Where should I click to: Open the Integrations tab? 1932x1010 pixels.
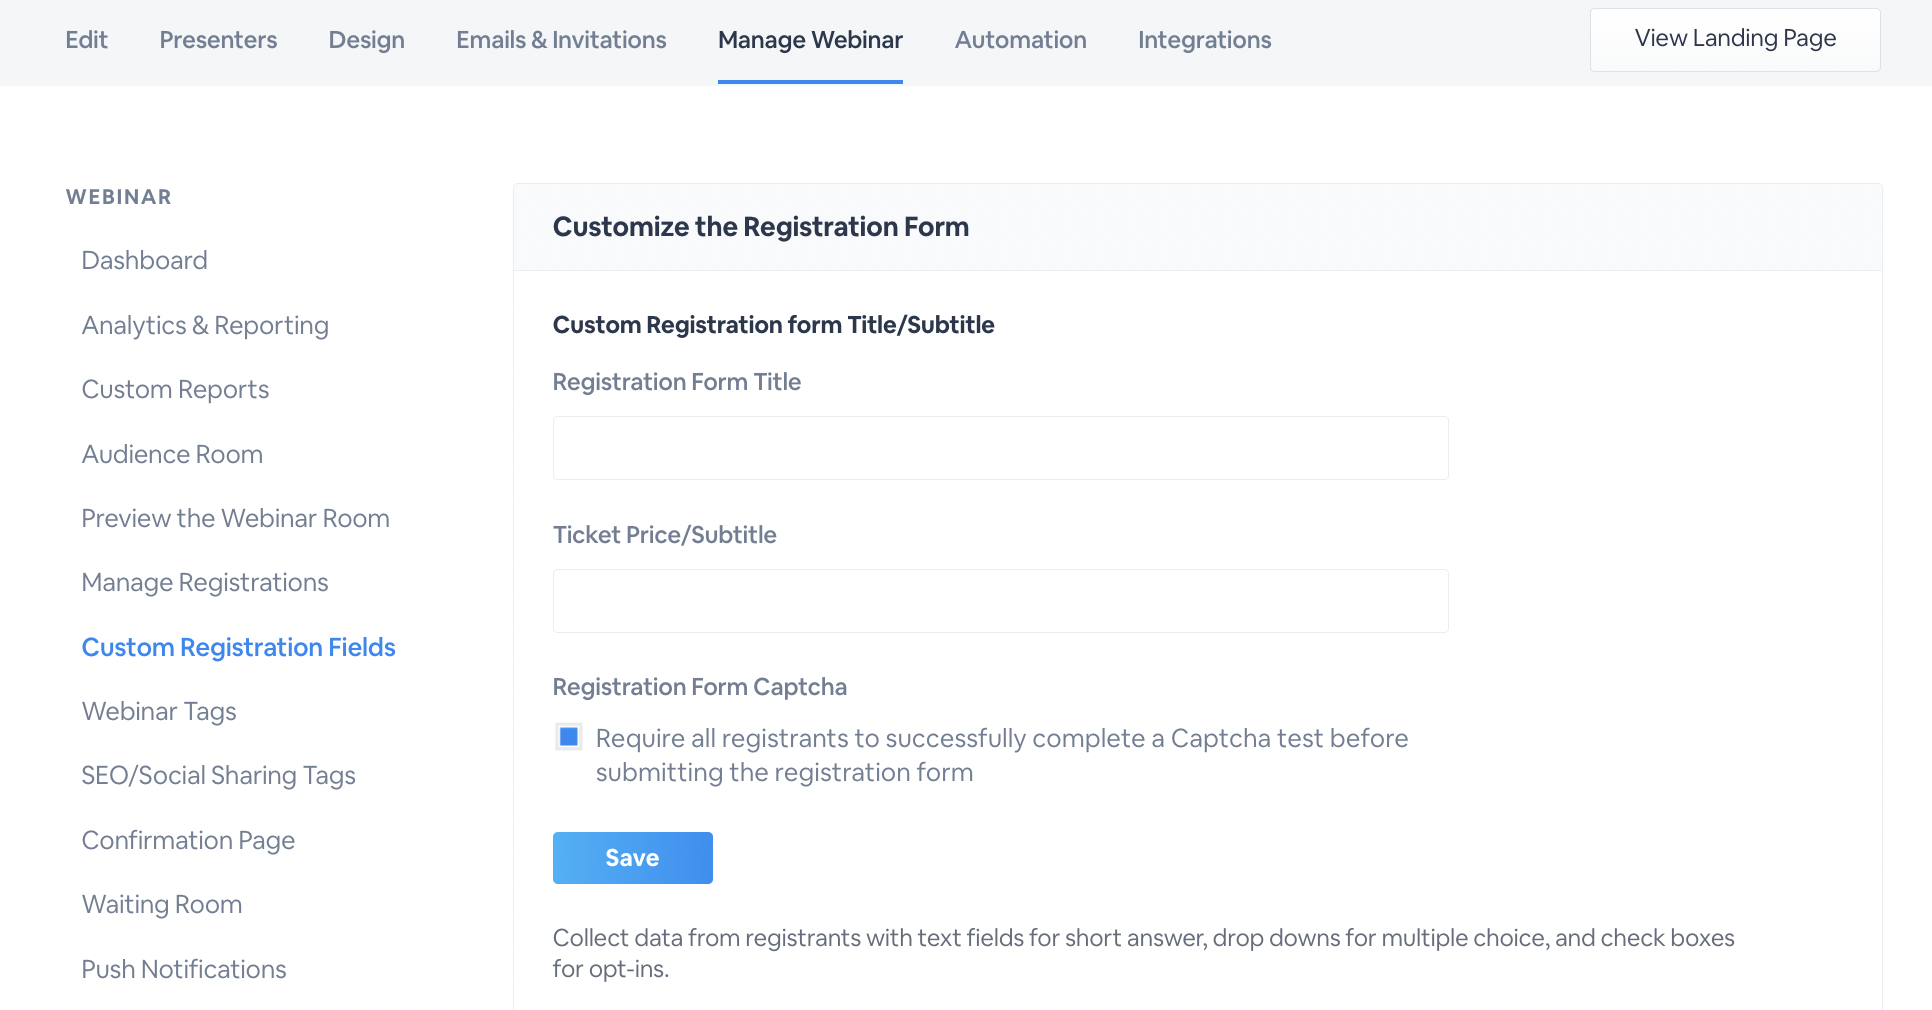1204,40
